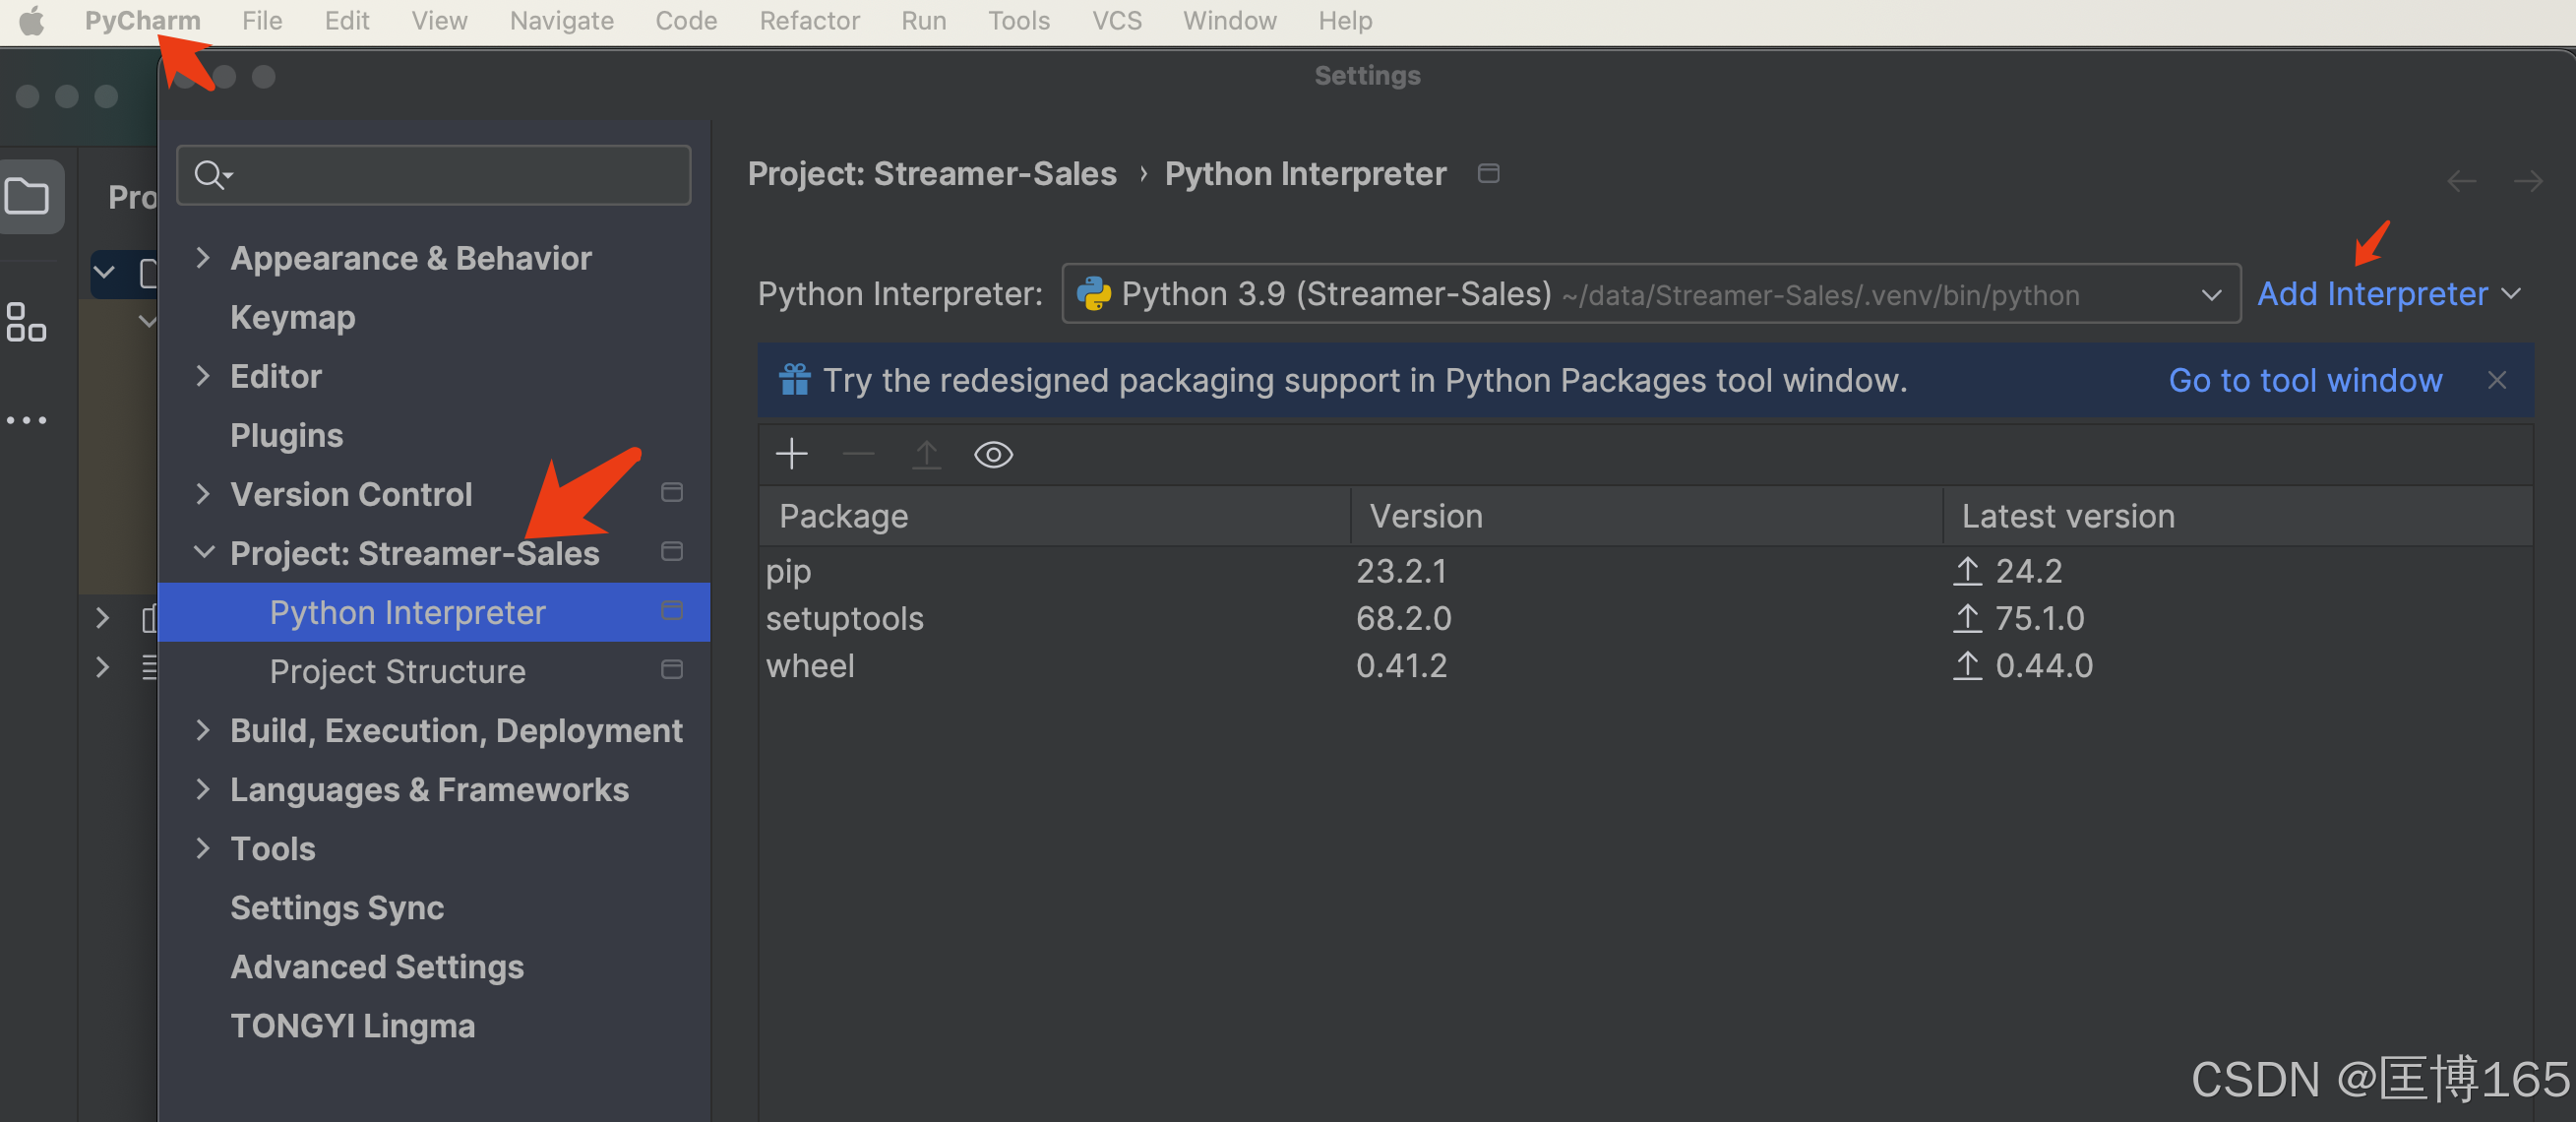The width and height of the screenshot is (2576, 1122).
Task: Click the three-dots more tool windows icon
Action: point(26,420)
